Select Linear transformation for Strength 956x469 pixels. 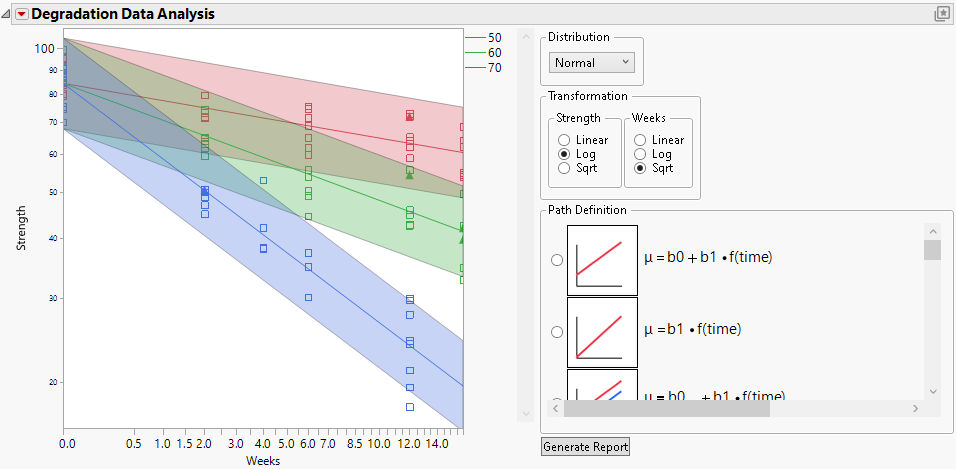565,140
